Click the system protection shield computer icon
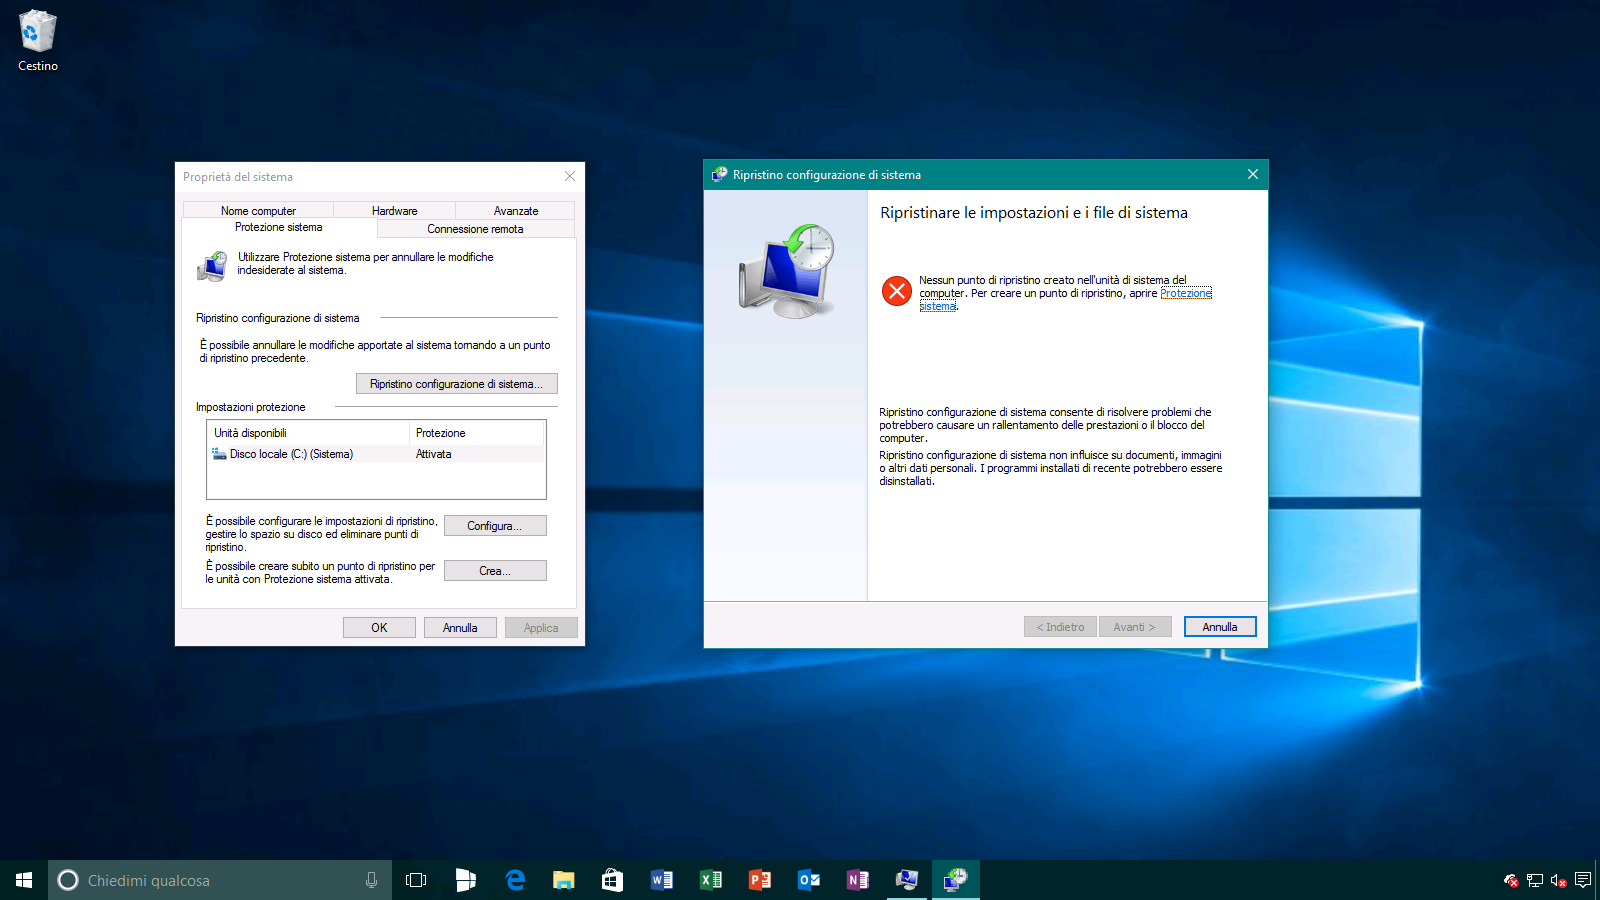 coord(213,266)
